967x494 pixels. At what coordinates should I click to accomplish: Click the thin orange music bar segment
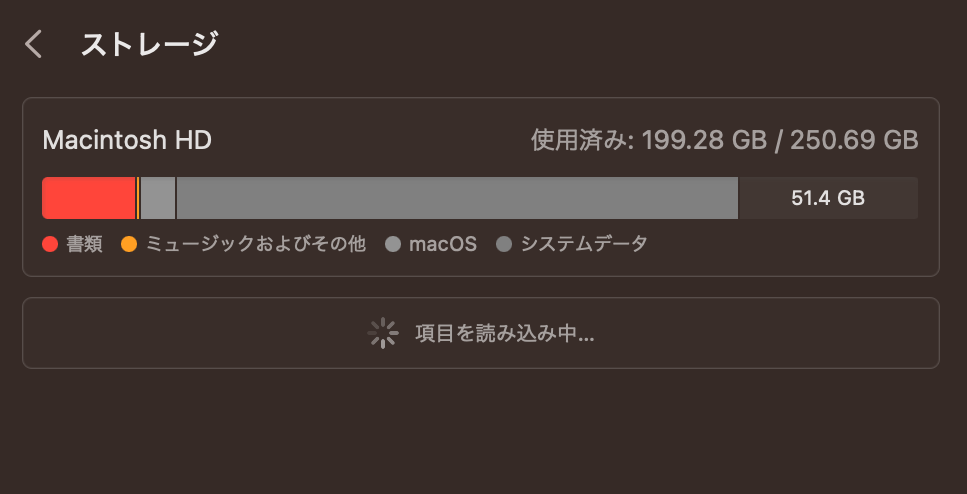point(137,198)
